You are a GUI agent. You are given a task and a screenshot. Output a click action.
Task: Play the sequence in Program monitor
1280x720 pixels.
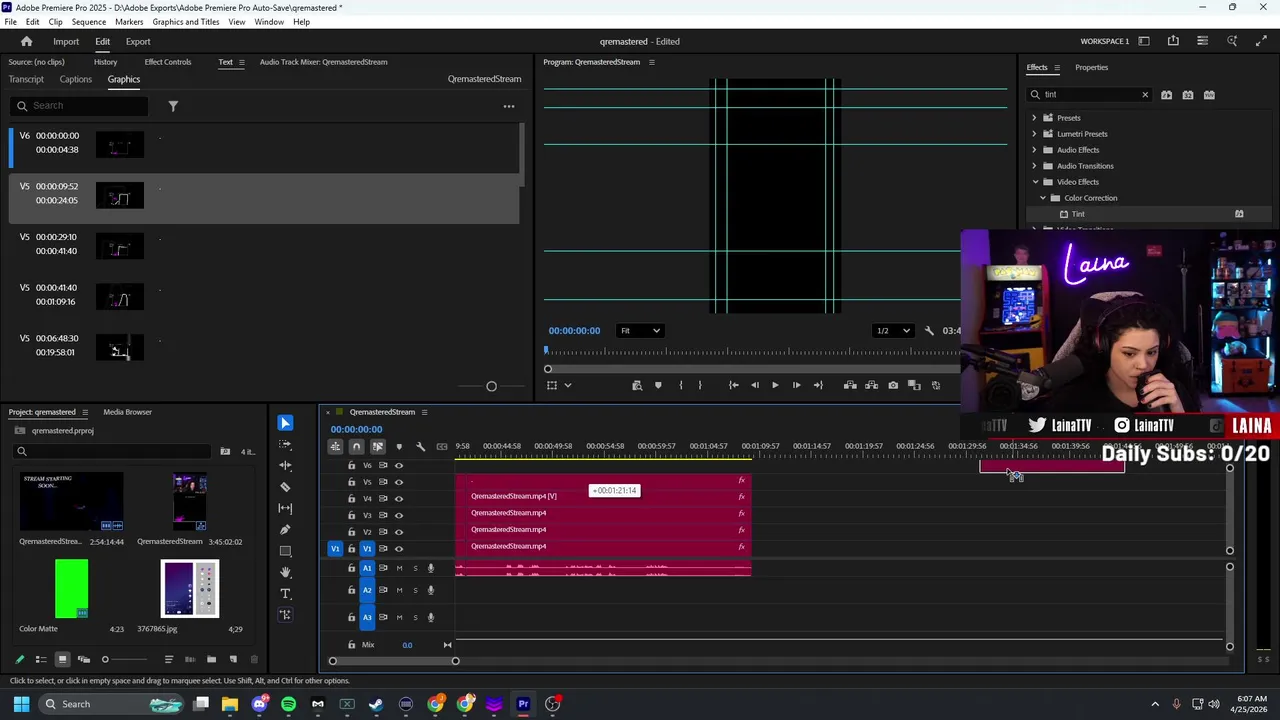click(775, 385)
